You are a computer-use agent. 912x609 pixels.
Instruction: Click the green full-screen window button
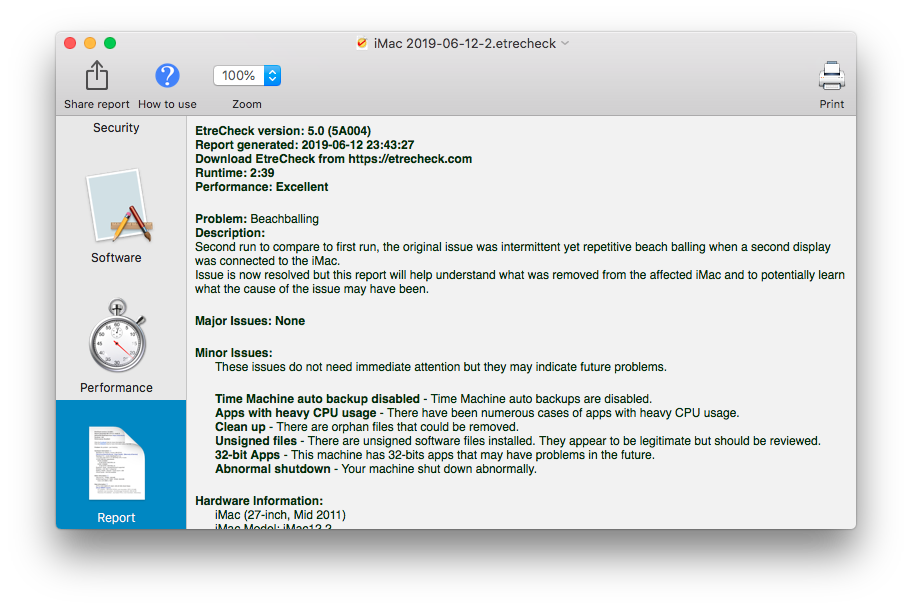point(110,43)
